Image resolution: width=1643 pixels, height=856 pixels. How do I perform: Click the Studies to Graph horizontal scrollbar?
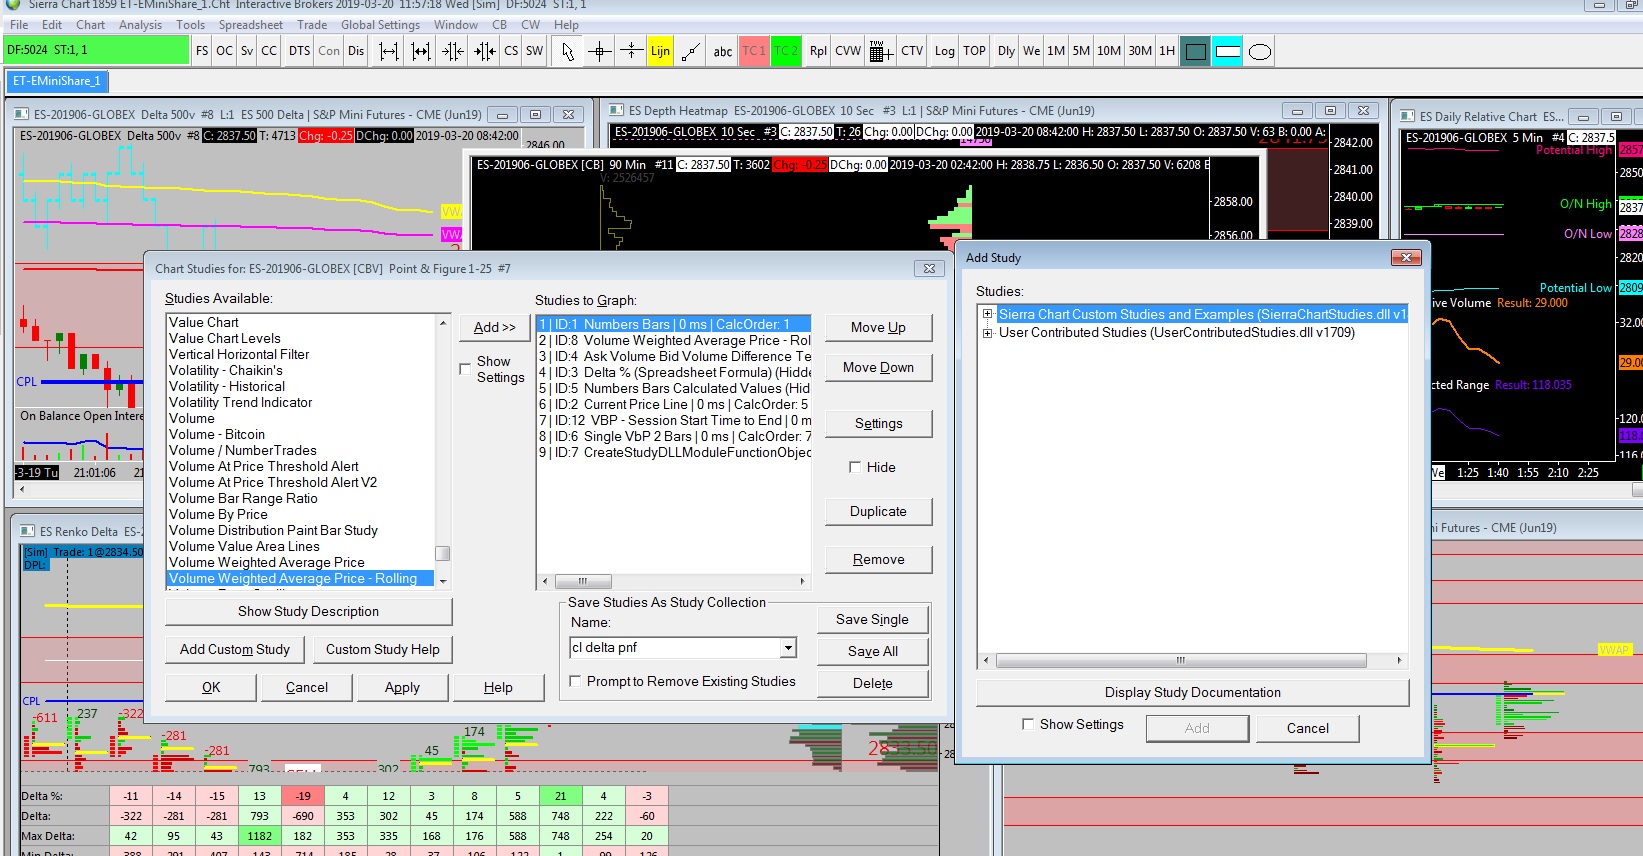coord(673,581)
